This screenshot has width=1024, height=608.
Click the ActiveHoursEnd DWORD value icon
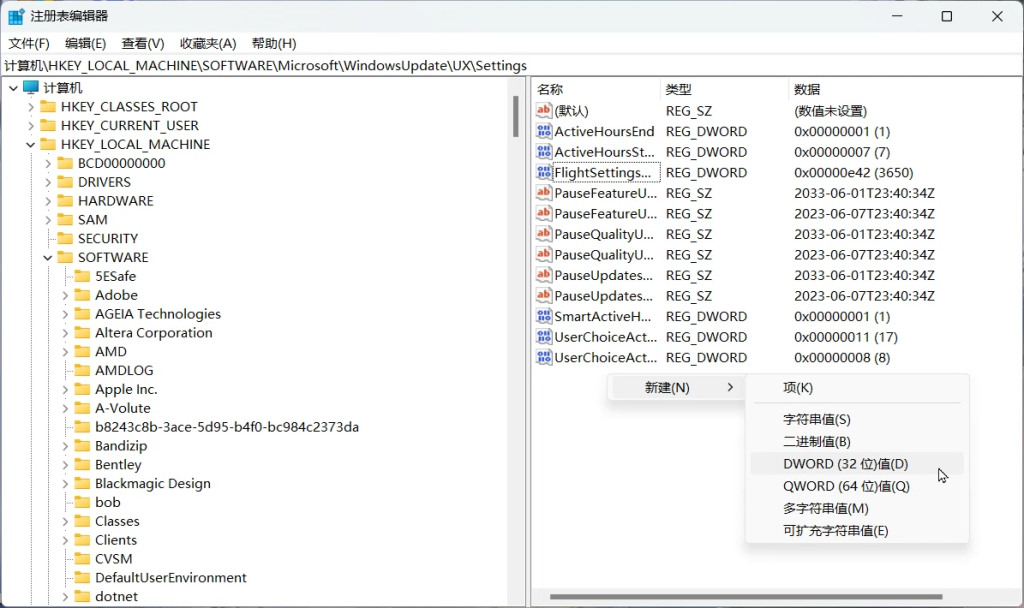pyautogui.click(x=544, y=131)
